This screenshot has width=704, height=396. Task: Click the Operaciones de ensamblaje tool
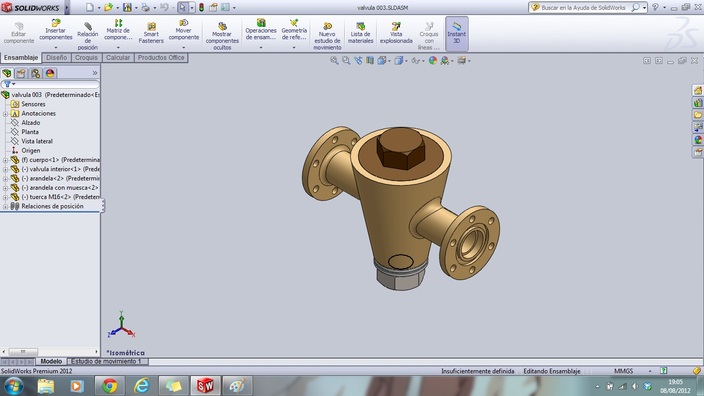[x=261, y=30]
